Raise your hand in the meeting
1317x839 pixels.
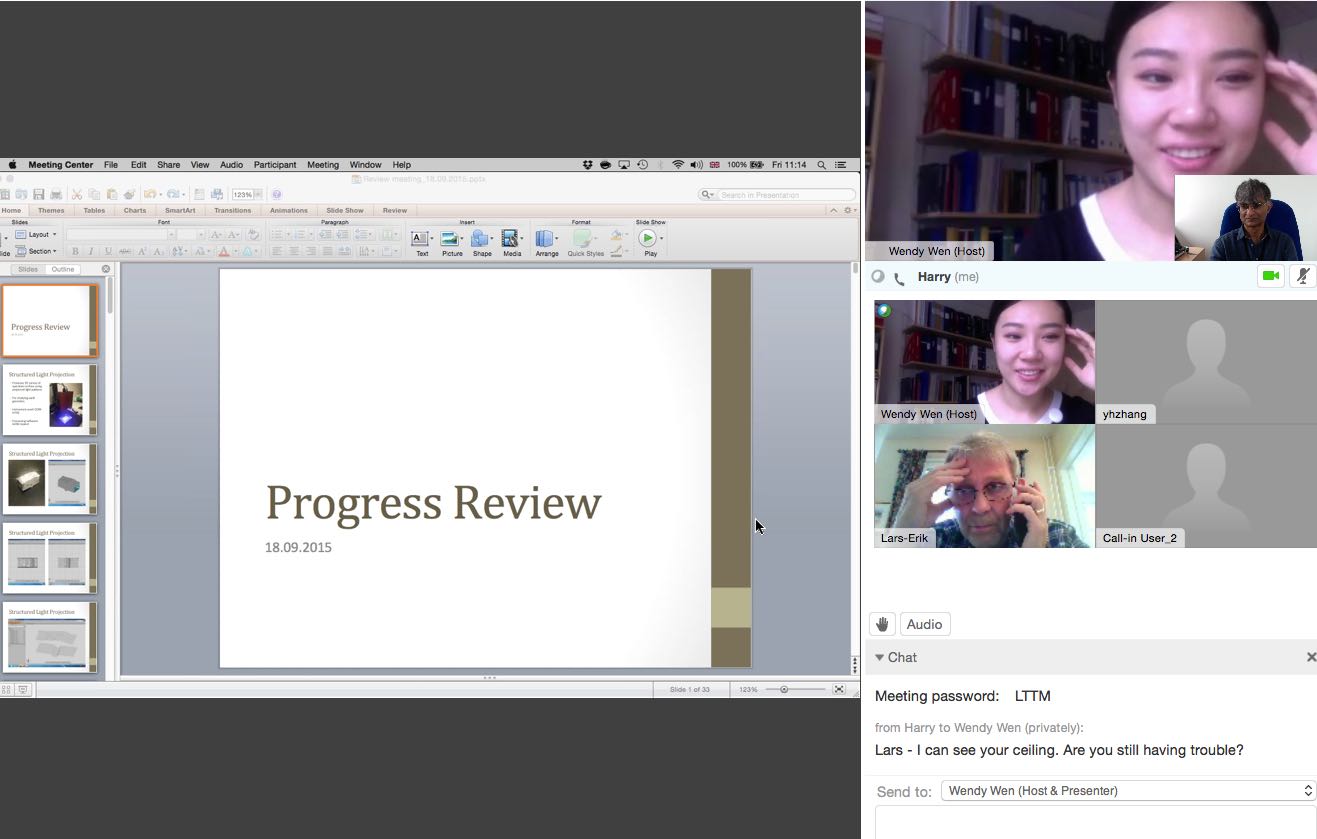[x=882, y=623]
